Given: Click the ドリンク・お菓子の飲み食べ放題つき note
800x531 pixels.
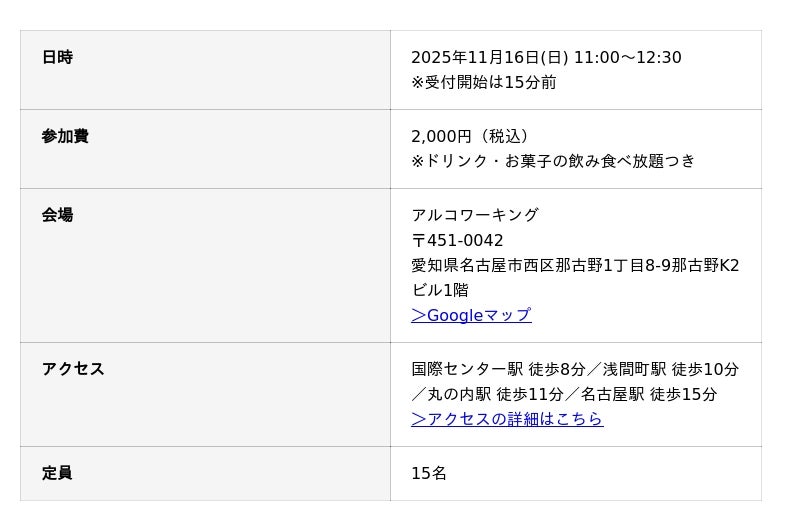Looking at the screenshot, I should pos(553,162).
